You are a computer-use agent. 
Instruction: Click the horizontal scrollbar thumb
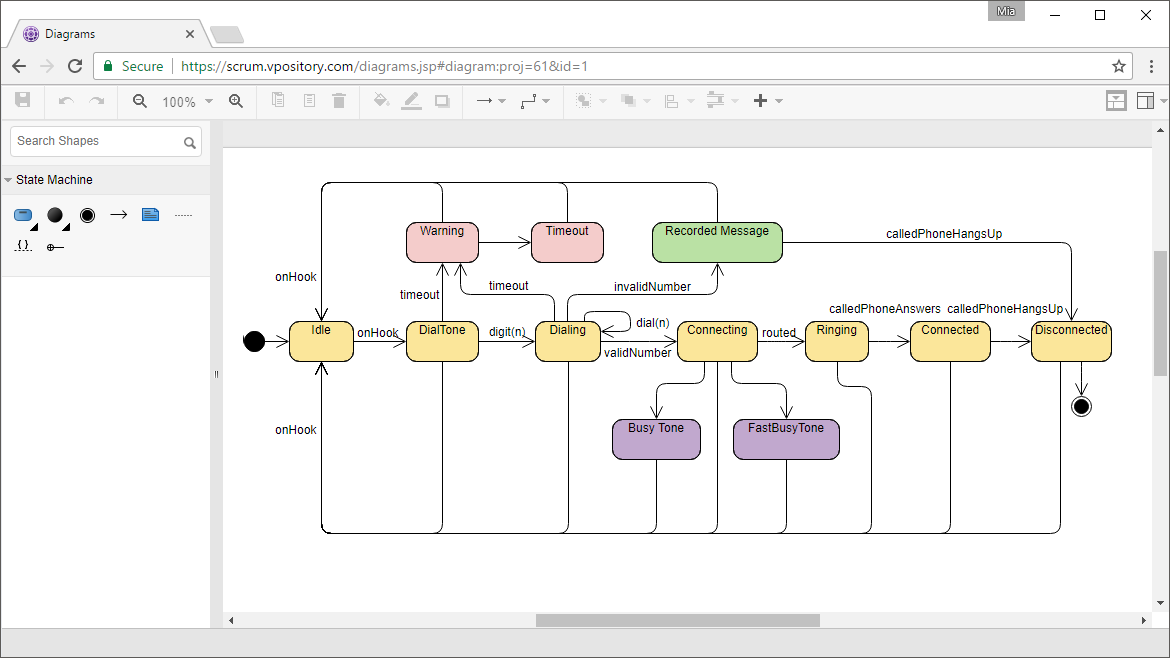pos(678,621)
